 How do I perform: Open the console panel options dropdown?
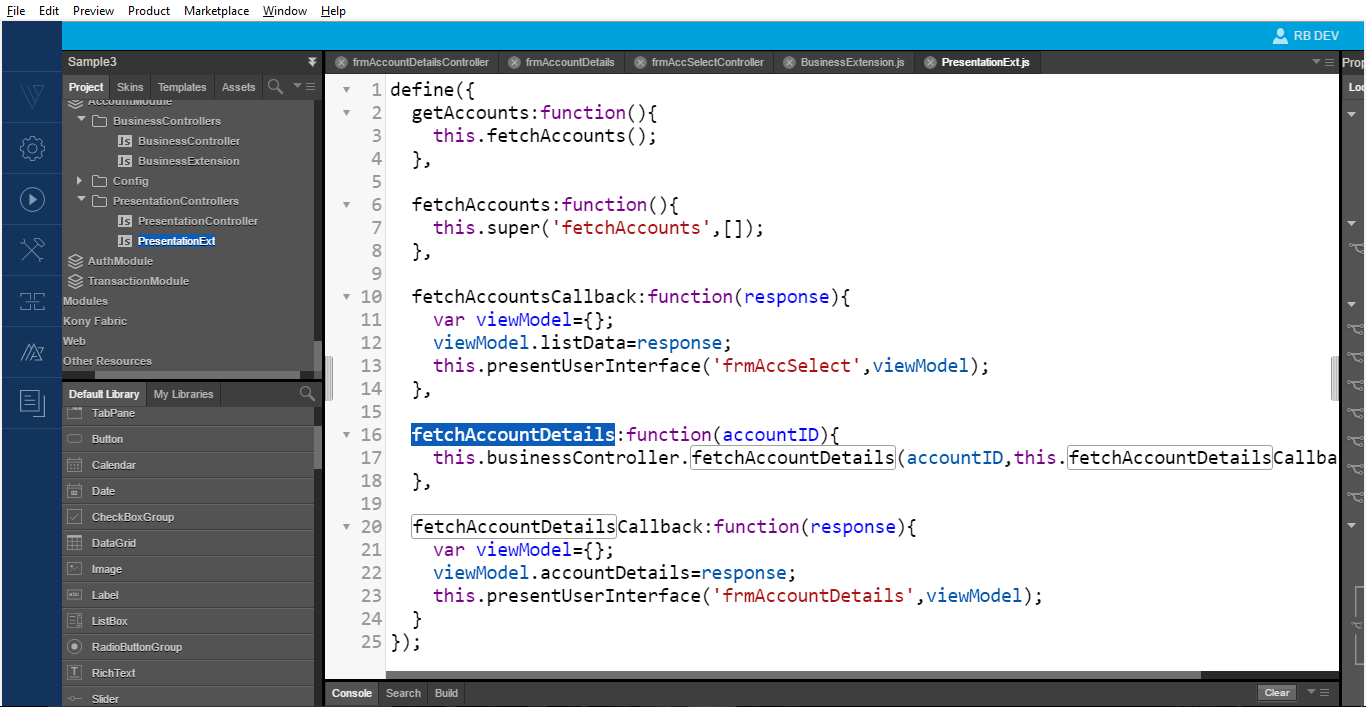1320,692
